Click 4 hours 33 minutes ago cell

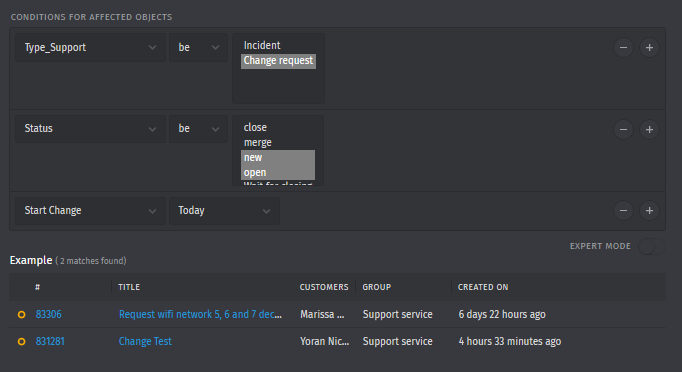[510, 341]
